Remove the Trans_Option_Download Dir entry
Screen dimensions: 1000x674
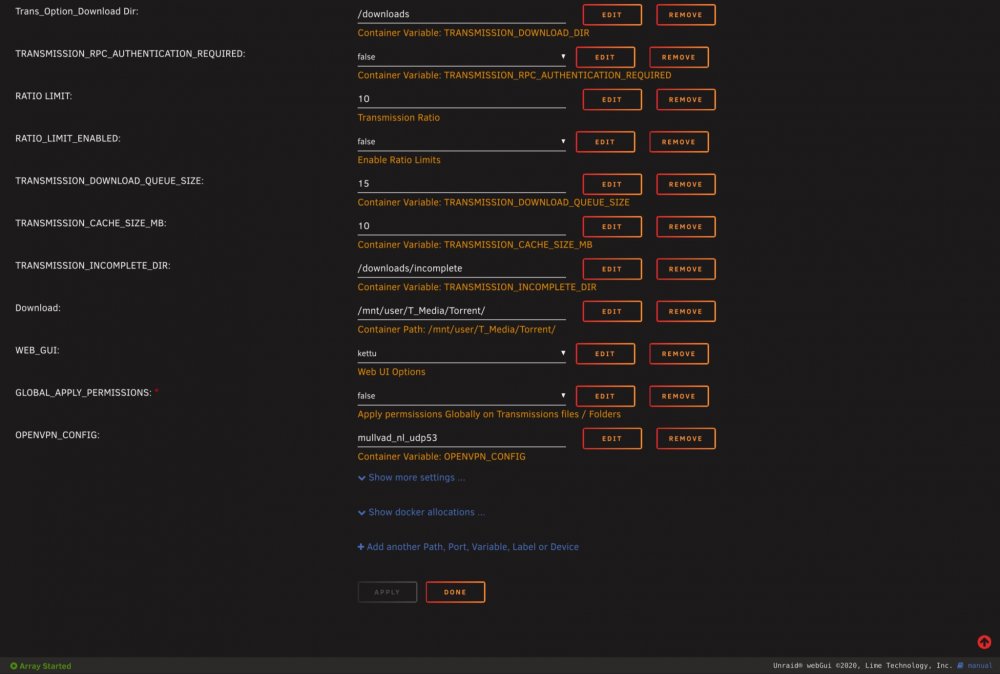(x=686, y=15)
